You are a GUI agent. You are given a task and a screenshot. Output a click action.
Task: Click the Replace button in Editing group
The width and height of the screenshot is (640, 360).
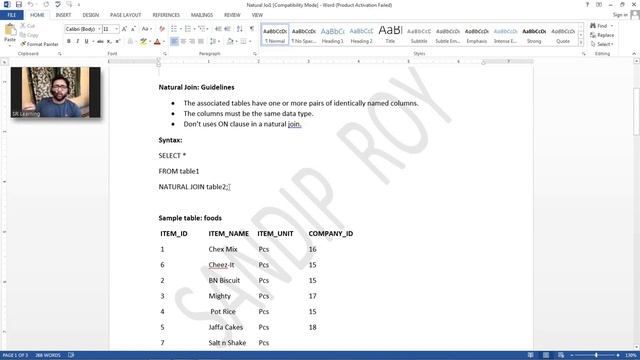pyautogui.click(x=602, y=35)
